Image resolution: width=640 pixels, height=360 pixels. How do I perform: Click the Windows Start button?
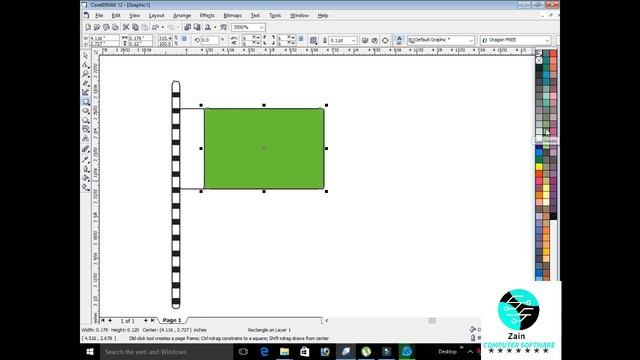tap(90, 351)
